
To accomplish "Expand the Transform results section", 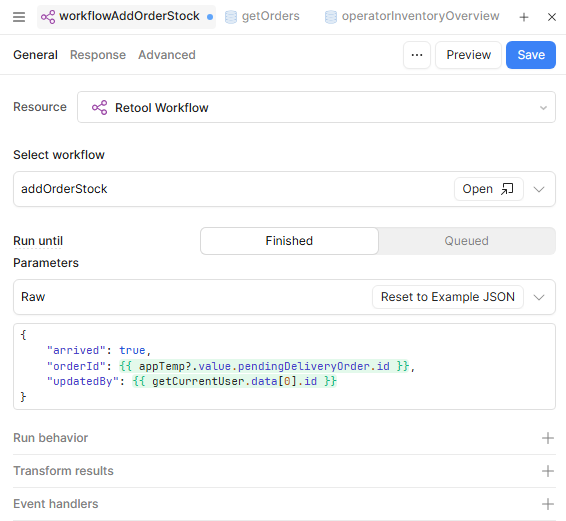I will pyautogui.click(x=548, y=471).
